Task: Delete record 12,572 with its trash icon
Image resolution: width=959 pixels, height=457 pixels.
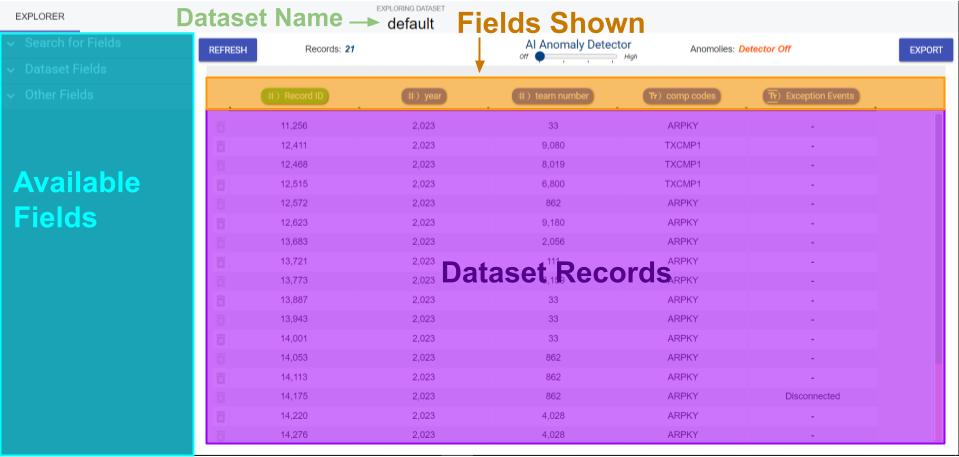Action: 221,204
